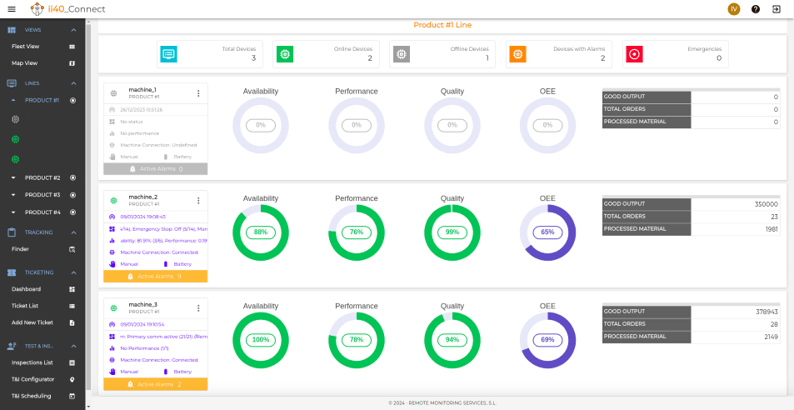Select the PRODUCT #2 radio indicator

tap(73, 178)
